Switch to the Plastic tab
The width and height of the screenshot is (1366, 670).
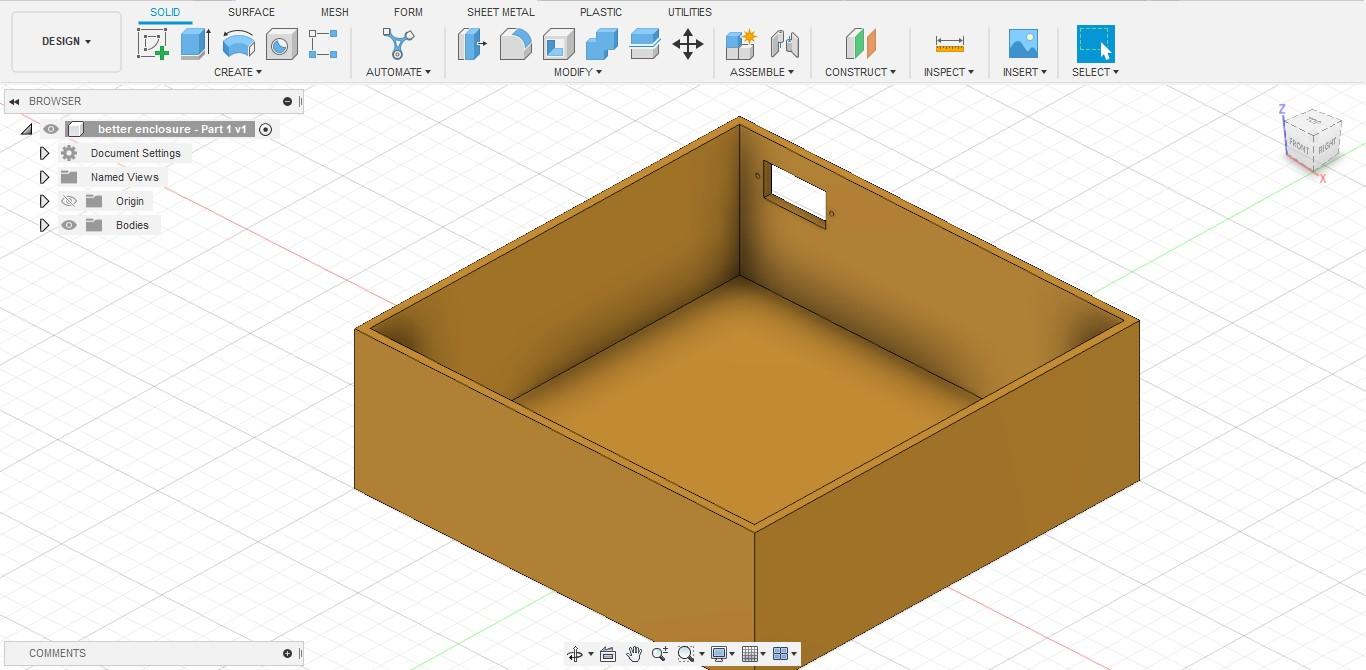click(600, 12)
